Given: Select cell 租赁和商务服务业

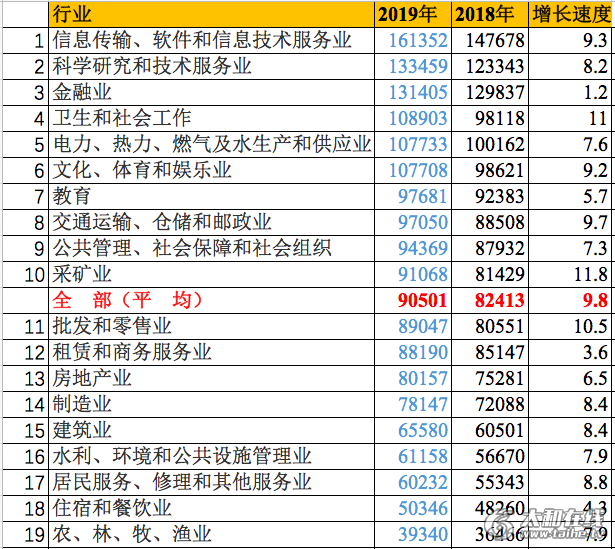Looking at the screenshot, I should pos(211,353).
